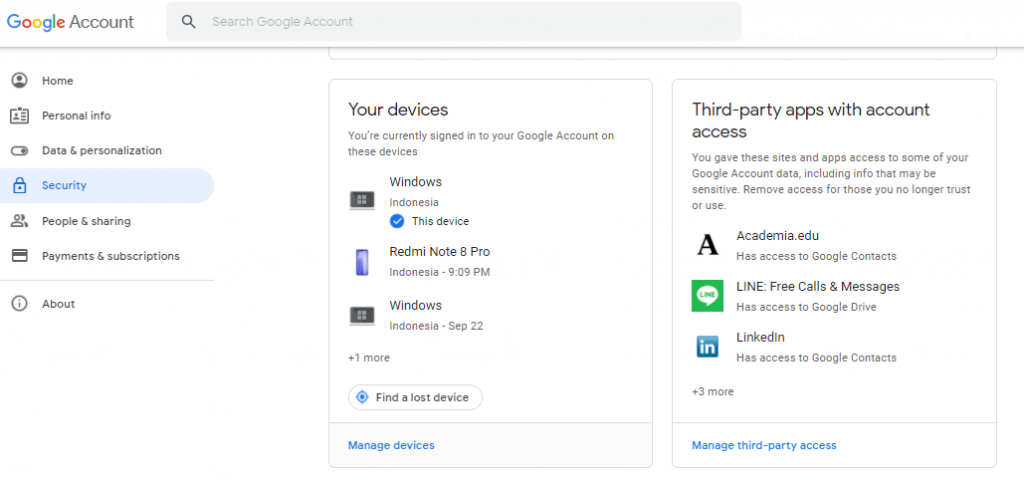Click the Windows device icon dated Sep 22

click(362, 316)
